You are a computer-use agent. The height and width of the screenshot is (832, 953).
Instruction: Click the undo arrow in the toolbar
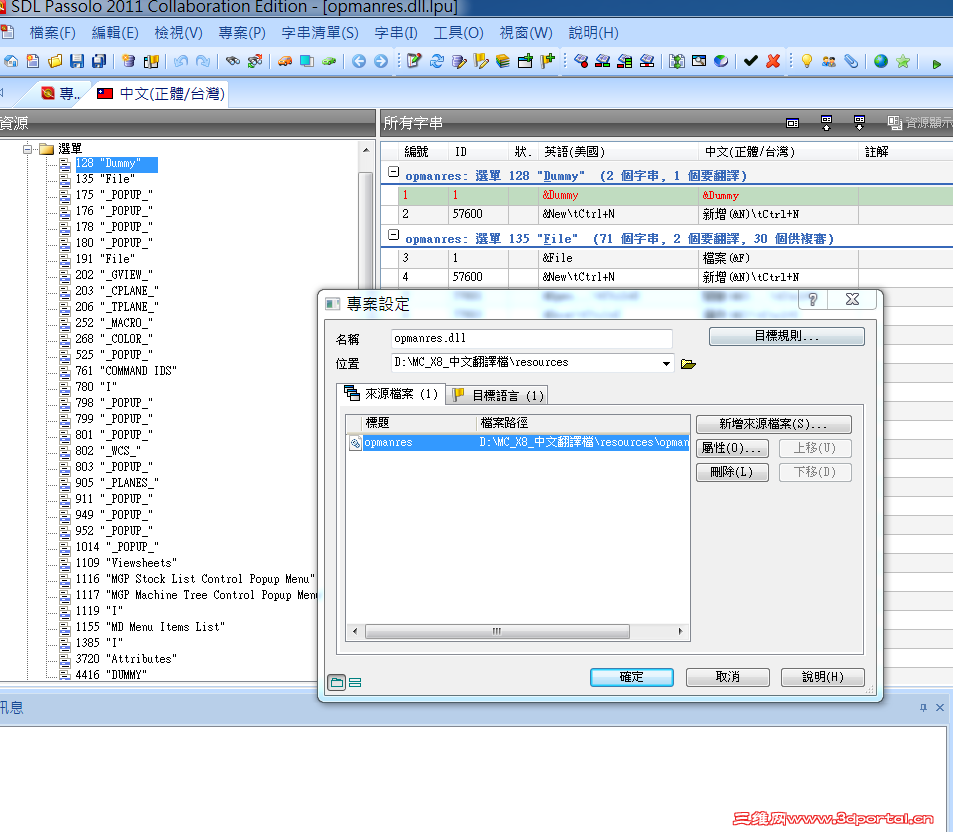coord(181,61)
